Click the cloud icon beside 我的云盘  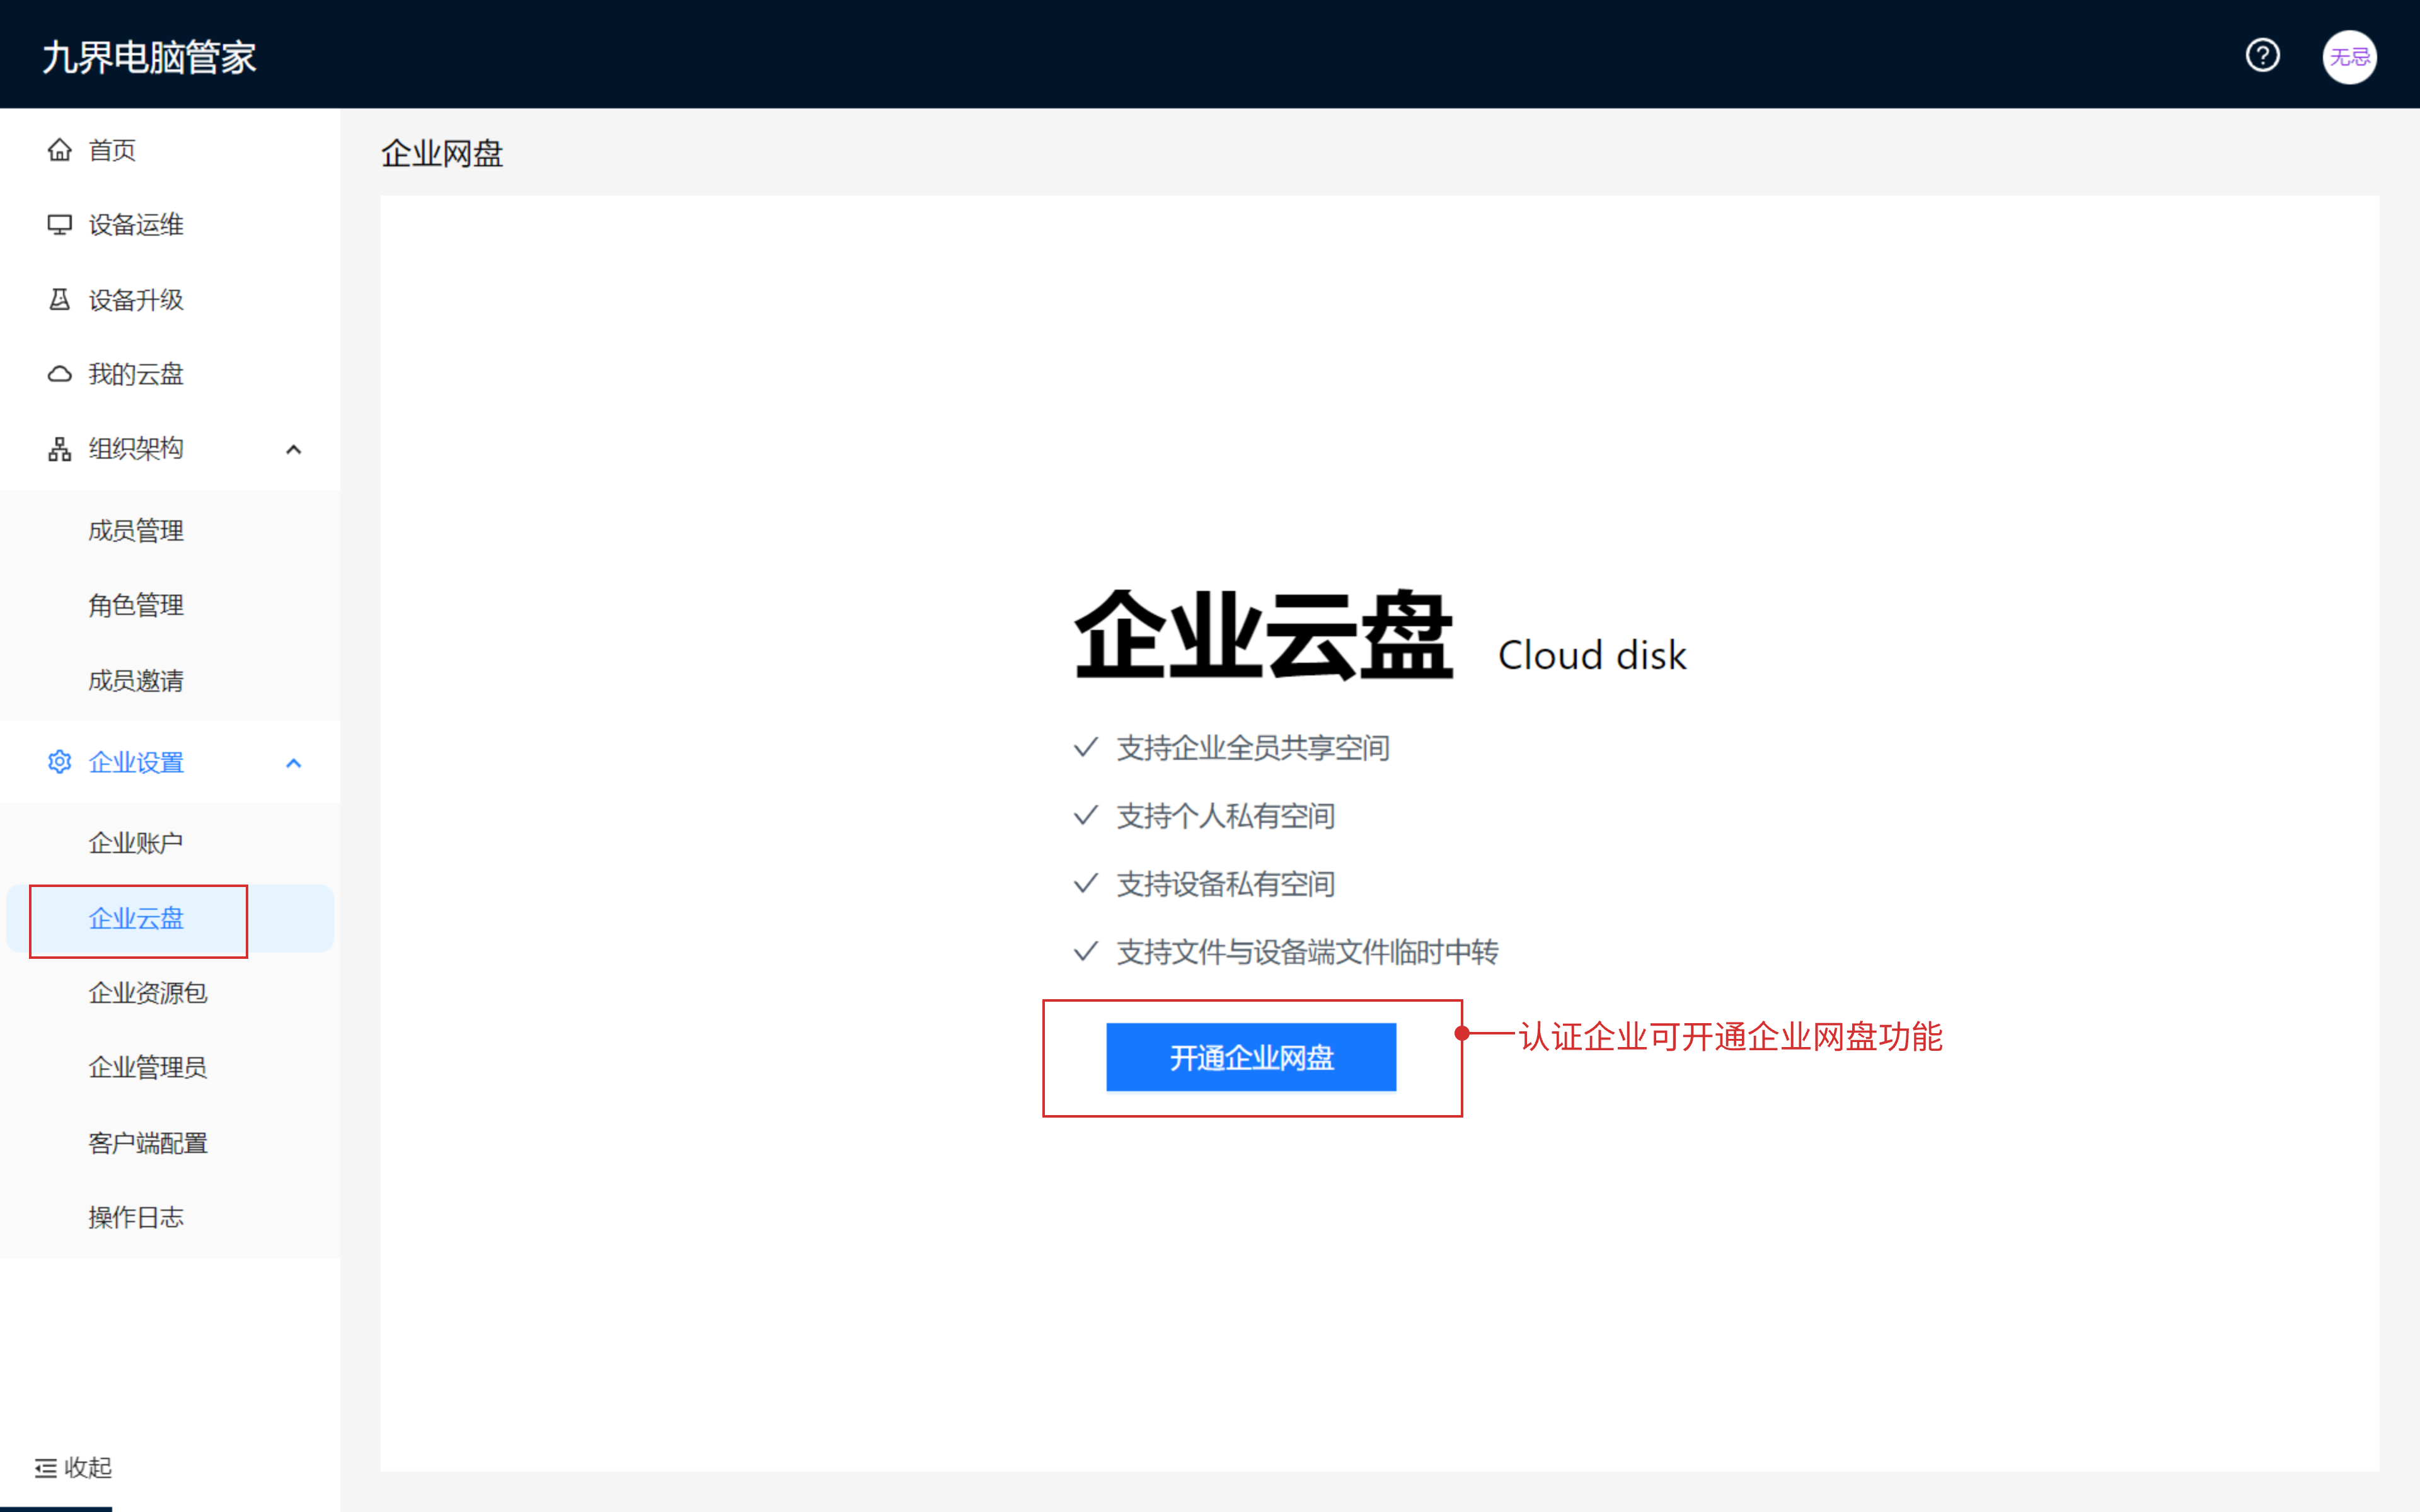[60, 374]
